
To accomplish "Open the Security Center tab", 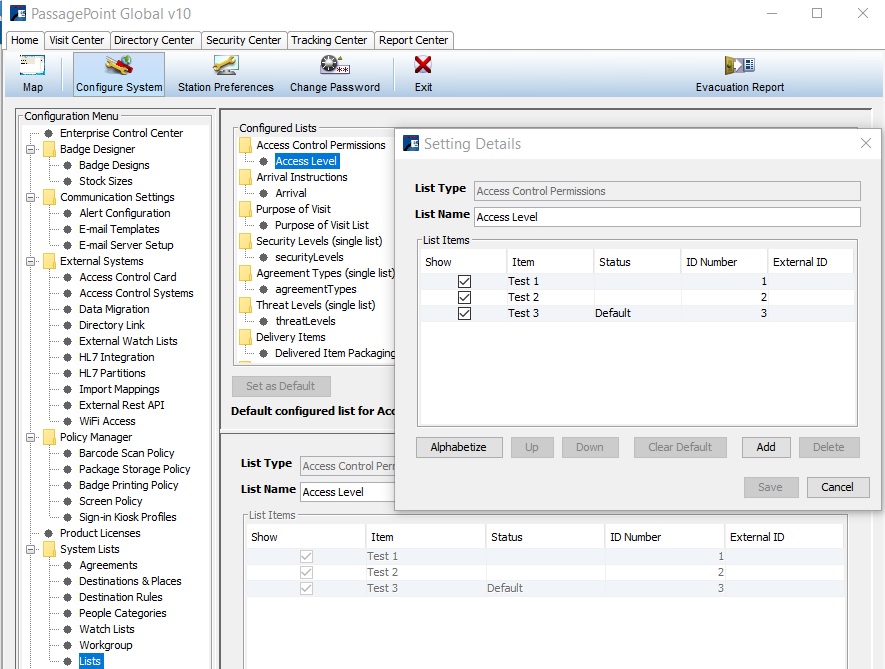I will tap(243, 40).
